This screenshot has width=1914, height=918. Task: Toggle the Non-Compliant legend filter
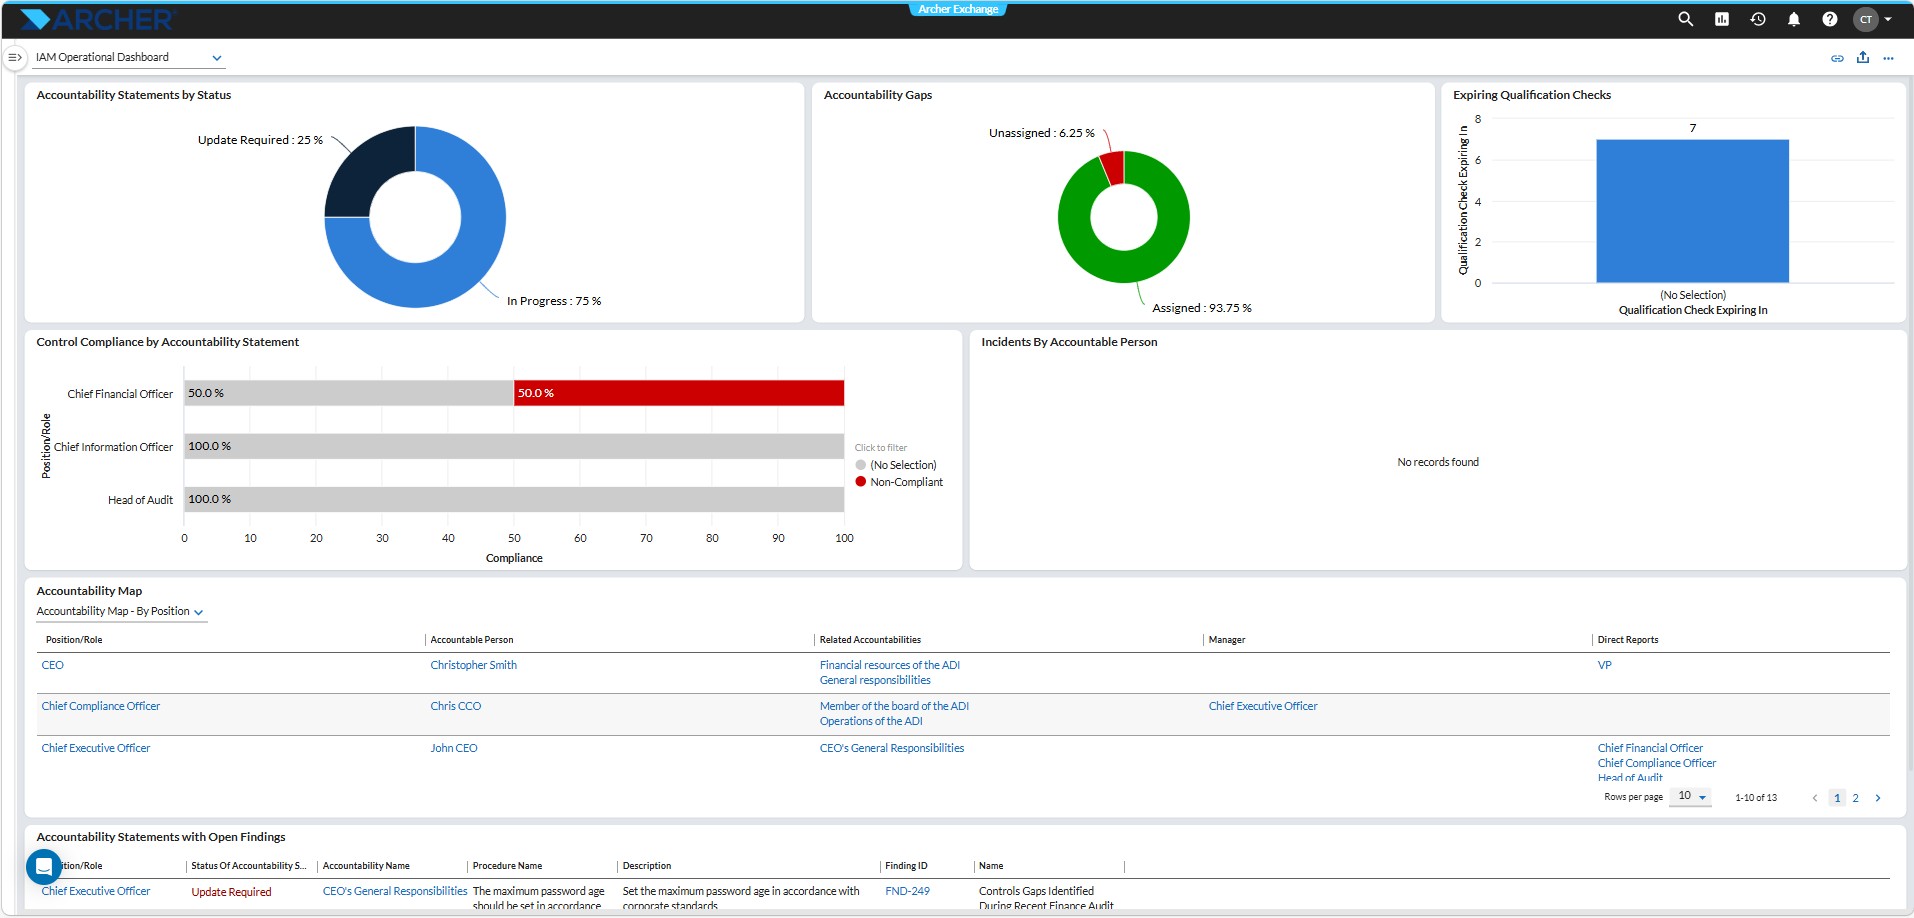click(x=899, y=482)
